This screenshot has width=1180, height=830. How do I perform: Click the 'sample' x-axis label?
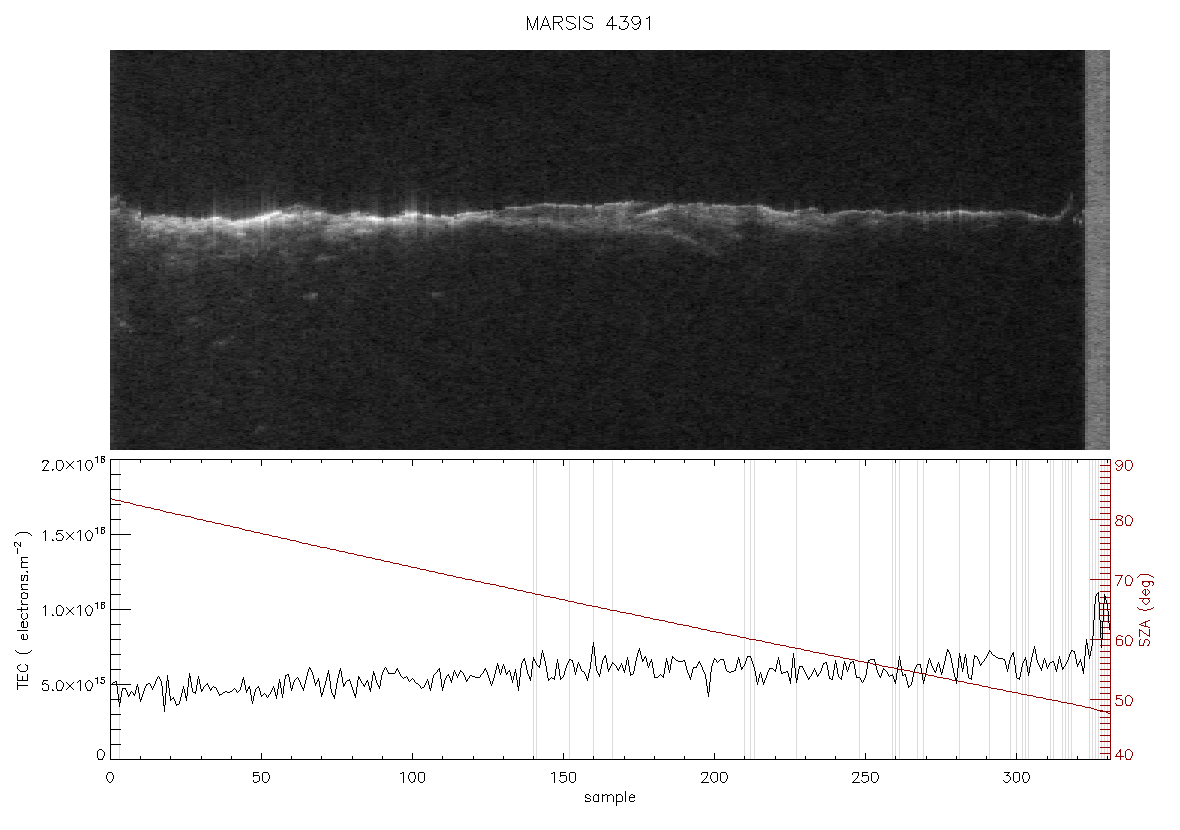pos(610,797)
